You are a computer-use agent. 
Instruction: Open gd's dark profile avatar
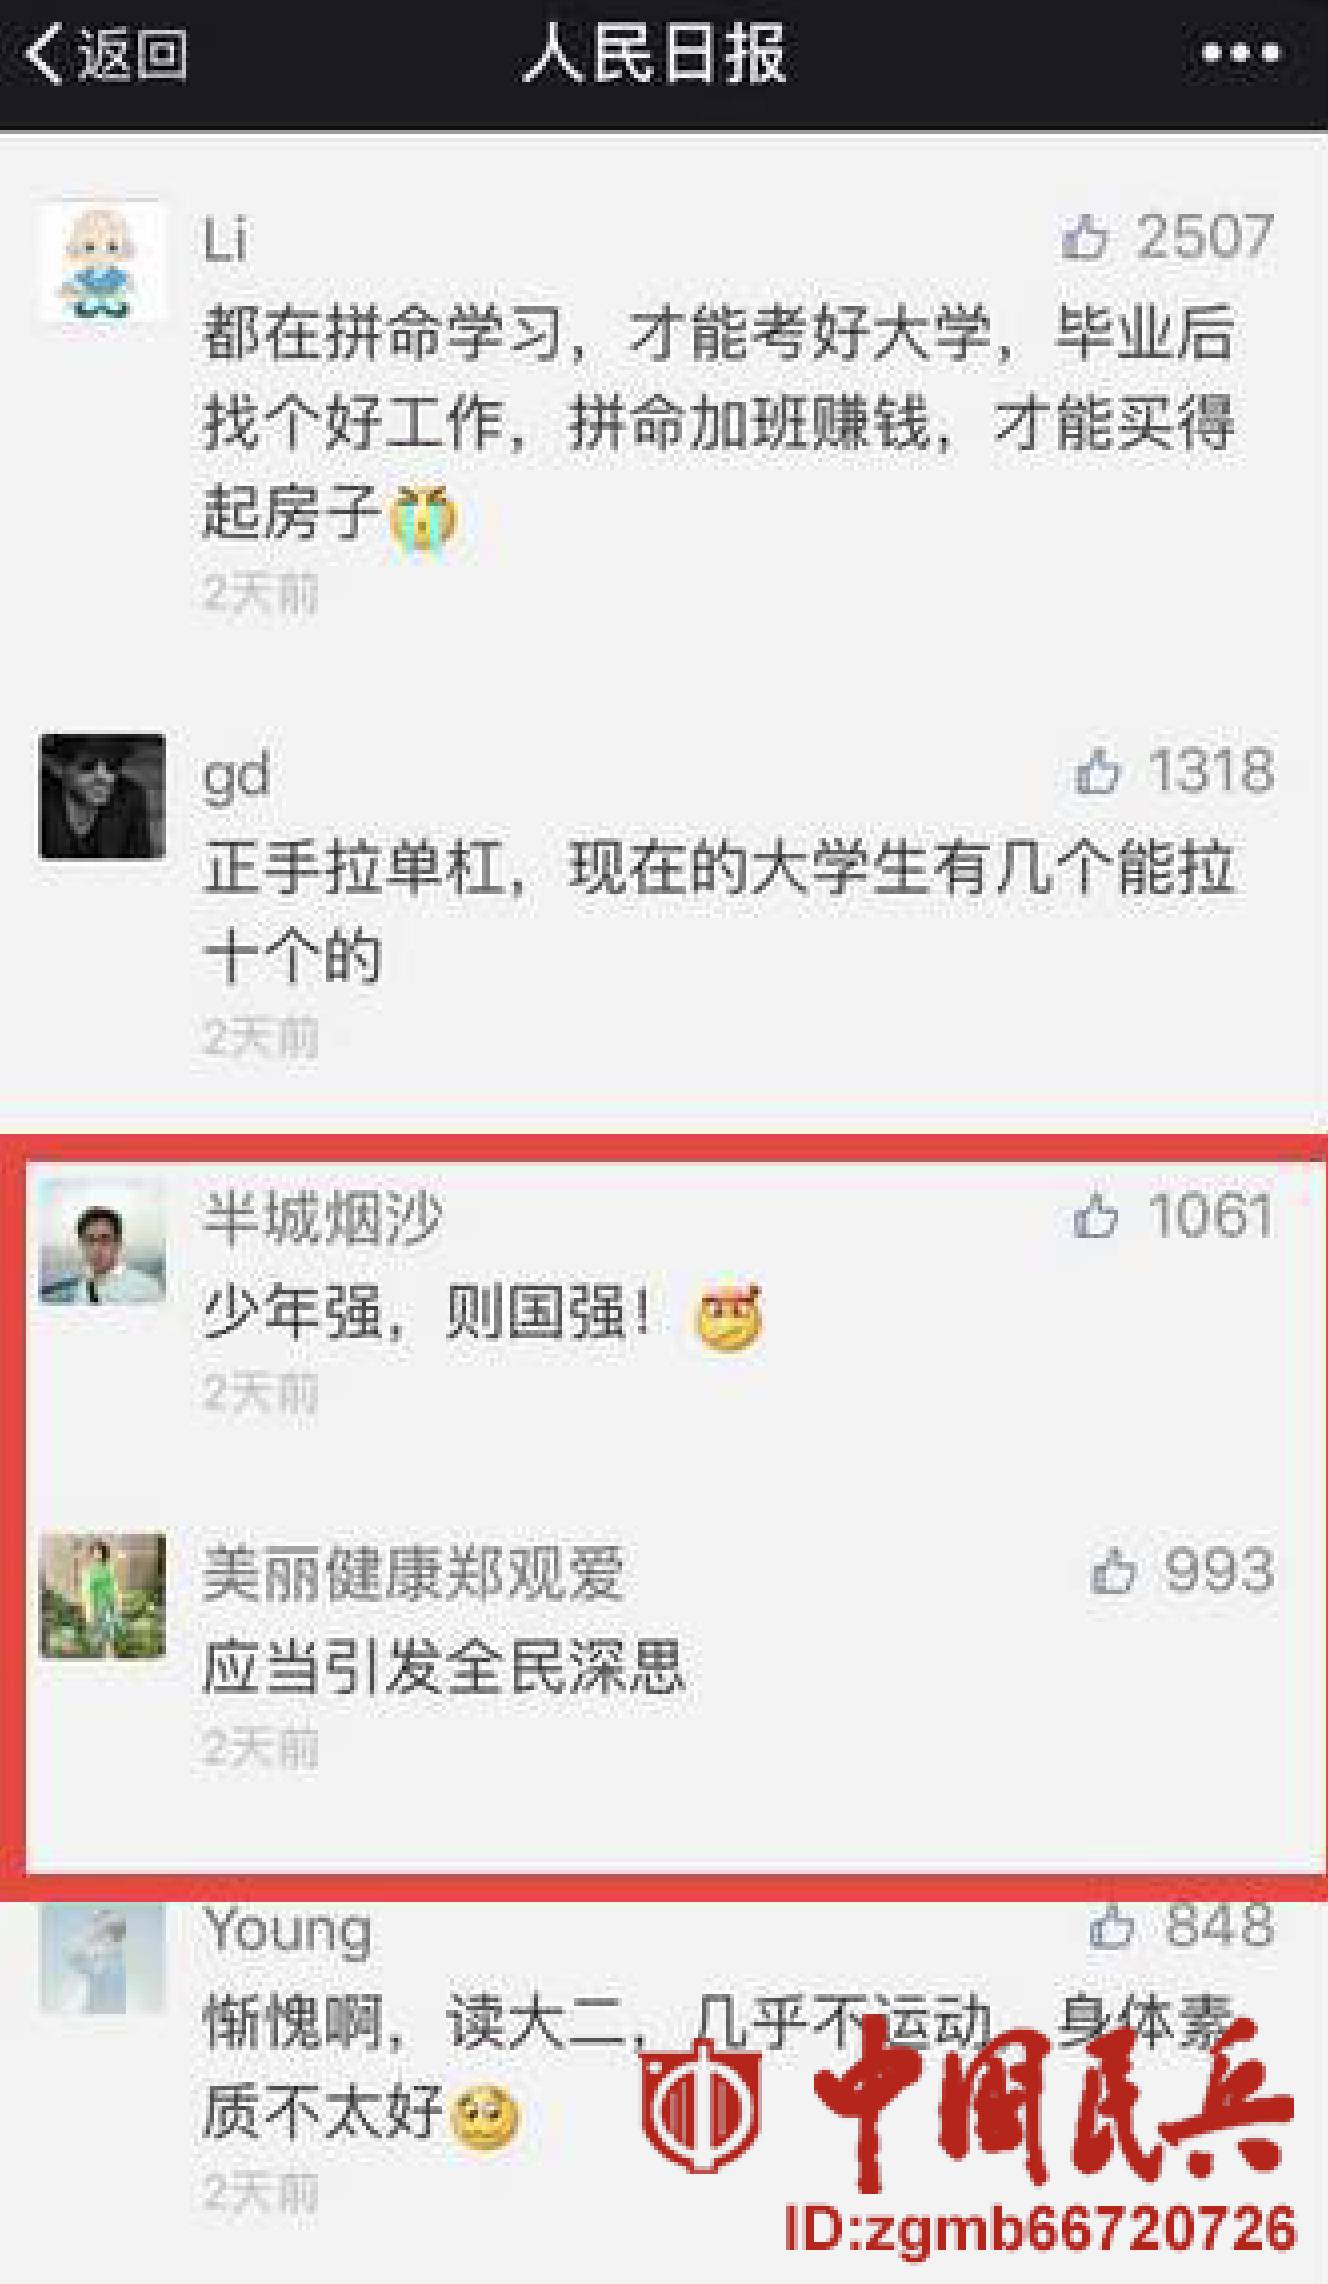[x=102, y=796]
